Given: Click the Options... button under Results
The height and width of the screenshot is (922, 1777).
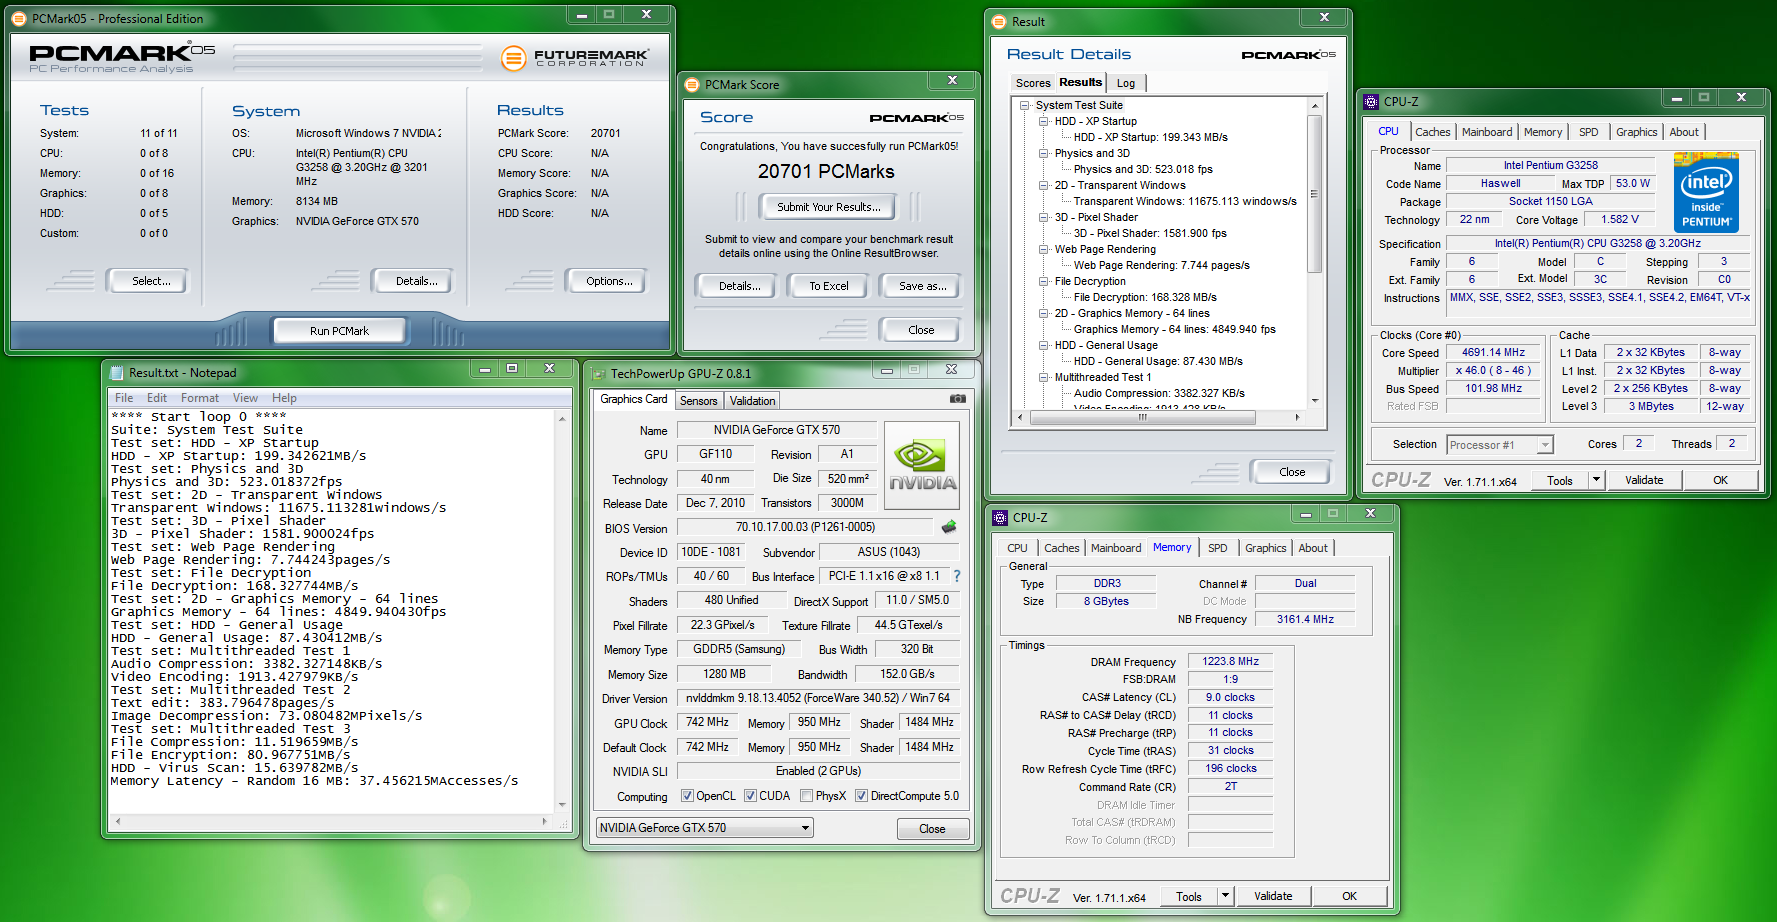Looking at the screenshot, I should pos(609,281).
